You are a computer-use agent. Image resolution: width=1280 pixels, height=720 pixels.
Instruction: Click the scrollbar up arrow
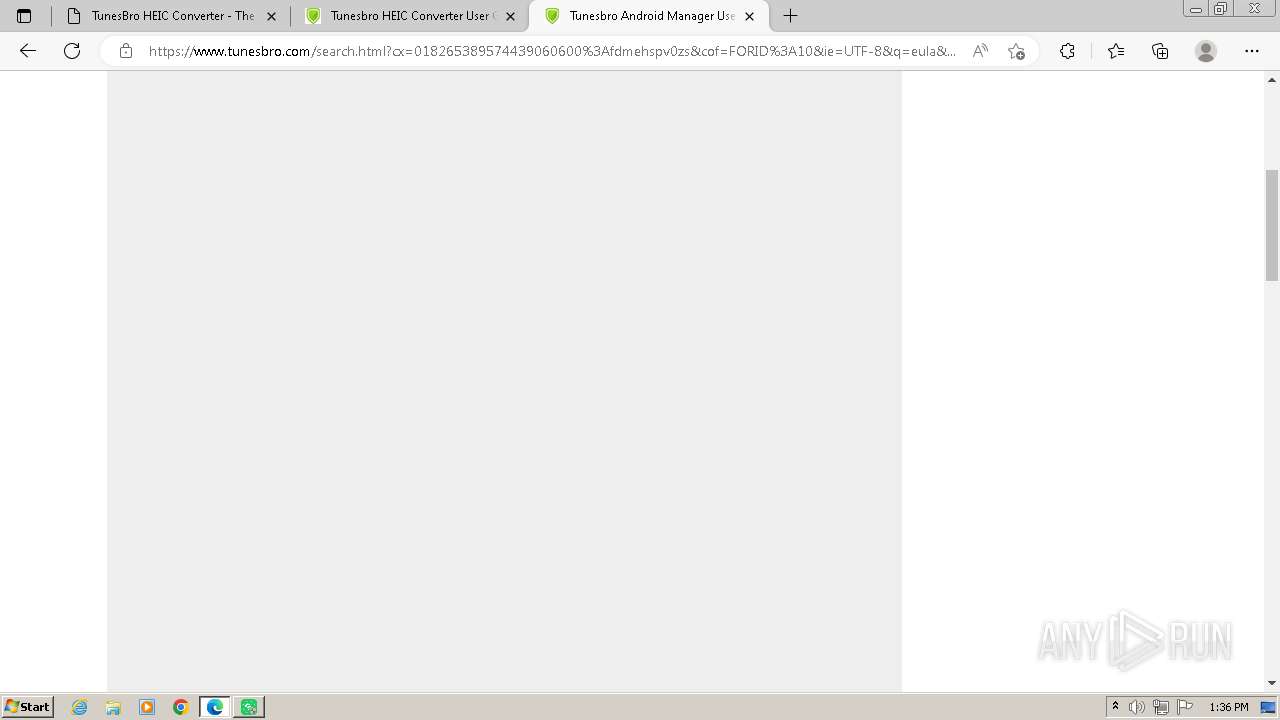tap(1272, 79)
